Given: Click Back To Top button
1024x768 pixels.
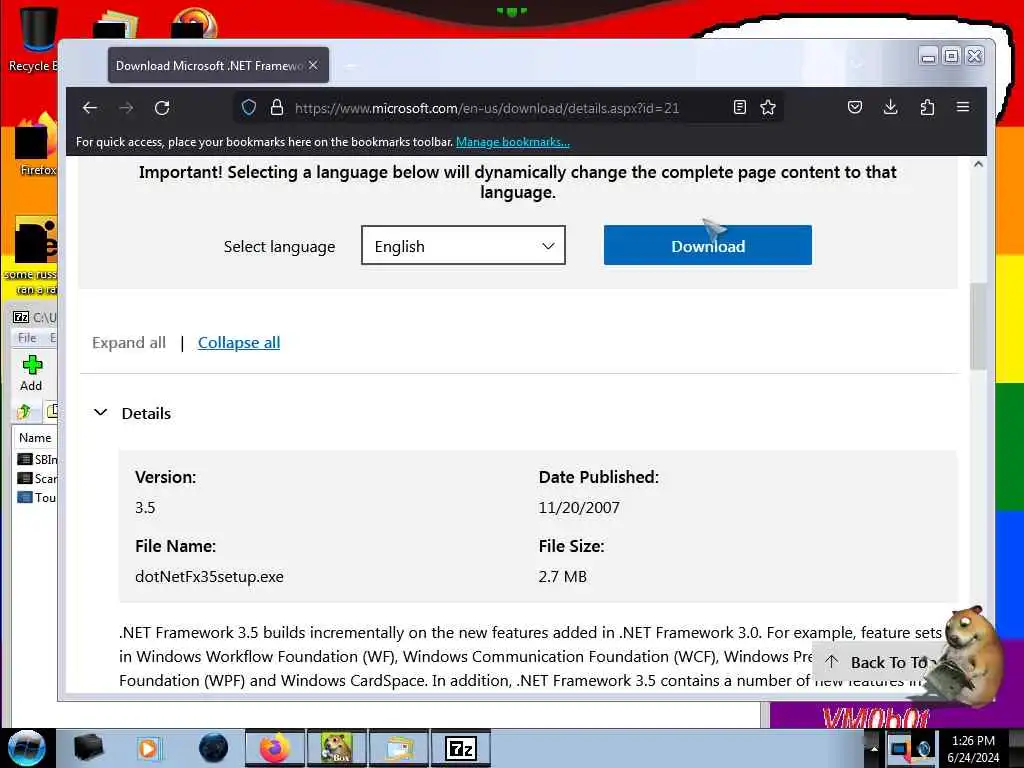Looking at the screenshot, I should click(877, 662).
